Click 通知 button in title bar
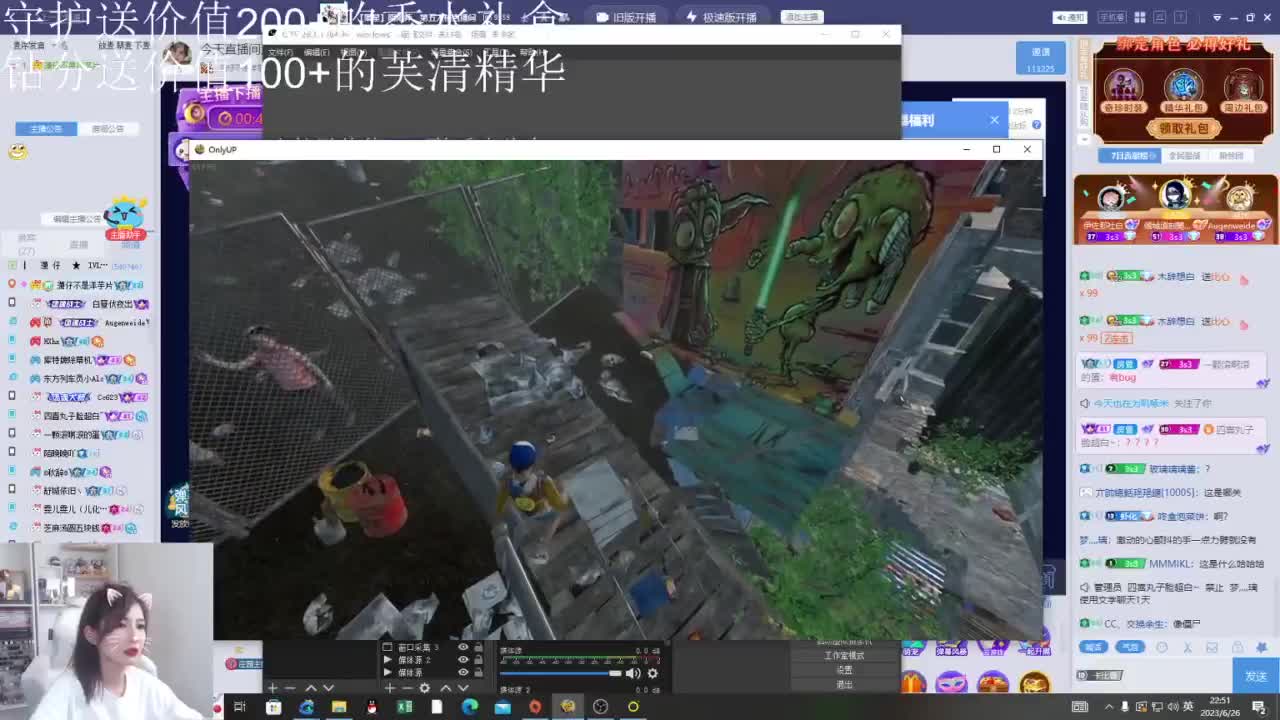 (x=1070, y=17)
